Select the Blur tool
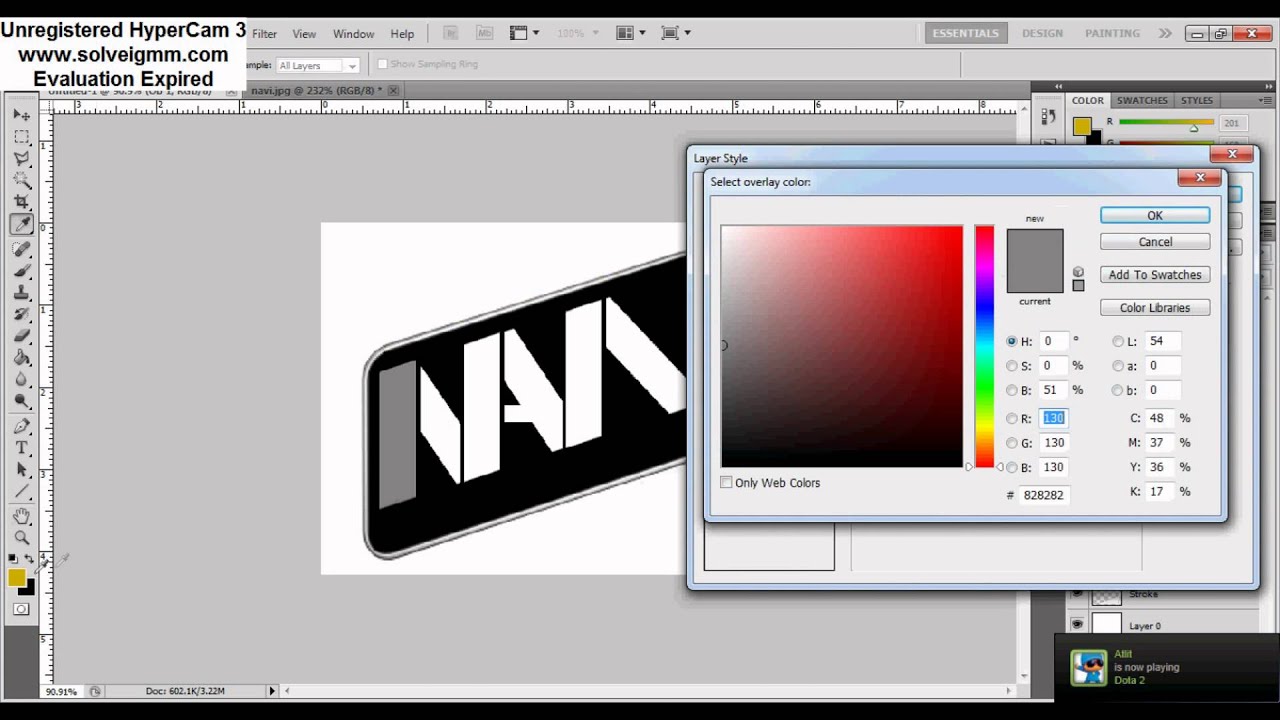This screenshot has width=1280, height=720. [x=21, y=380]
